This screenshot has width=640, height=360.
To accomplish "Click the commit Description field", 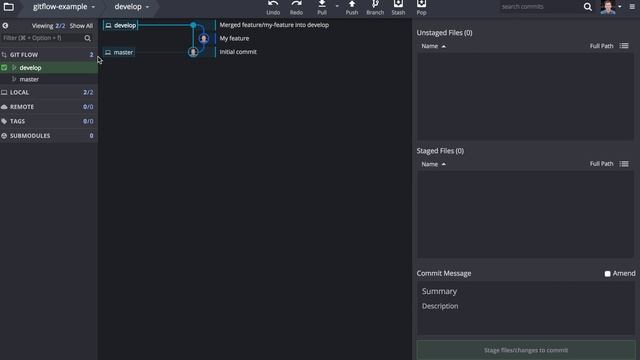I will [x=526, y=306].
